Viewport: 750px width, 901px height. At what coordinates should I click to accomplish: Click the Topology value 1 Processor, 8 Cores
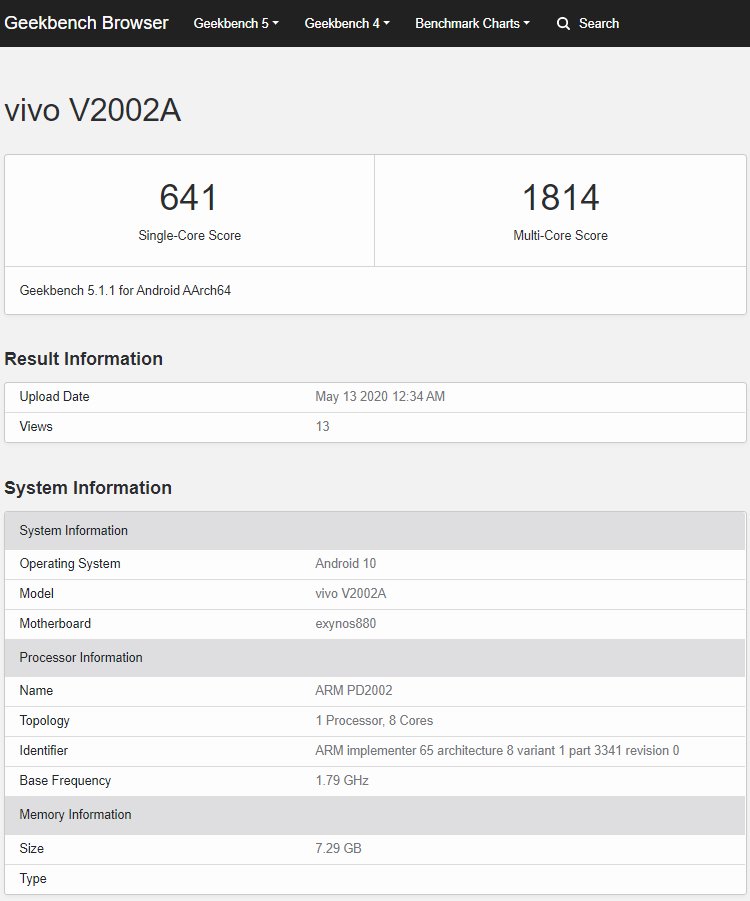[374, 721]
